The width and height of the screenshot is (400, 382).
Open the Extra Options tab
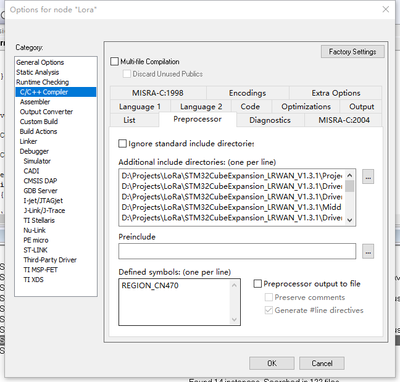[336, 93]
